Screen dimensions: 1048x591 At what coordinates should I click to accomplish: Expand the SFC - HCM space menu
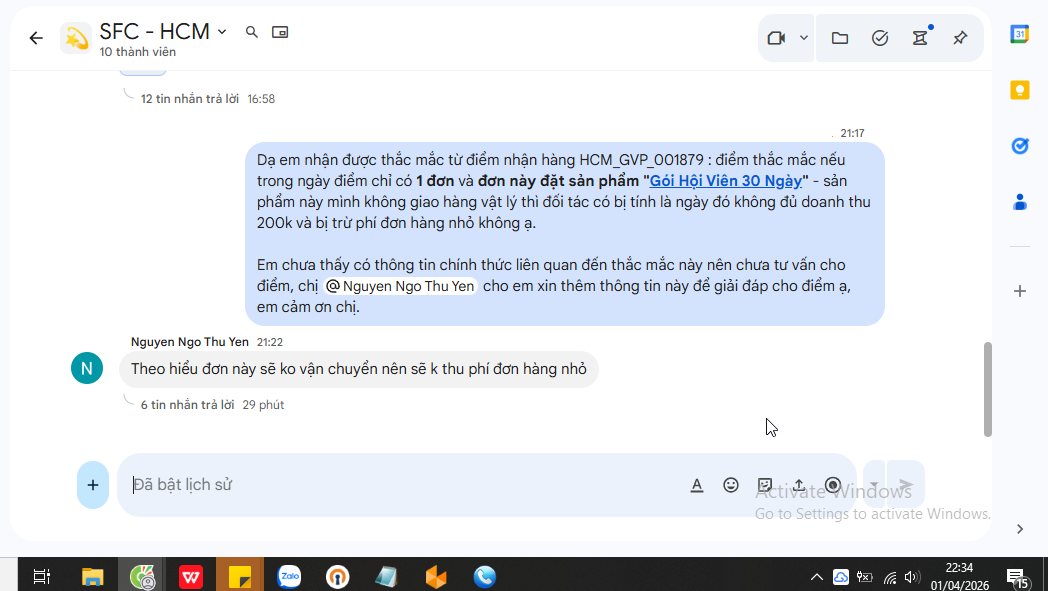pyautogui.click(x=222, y=31)
